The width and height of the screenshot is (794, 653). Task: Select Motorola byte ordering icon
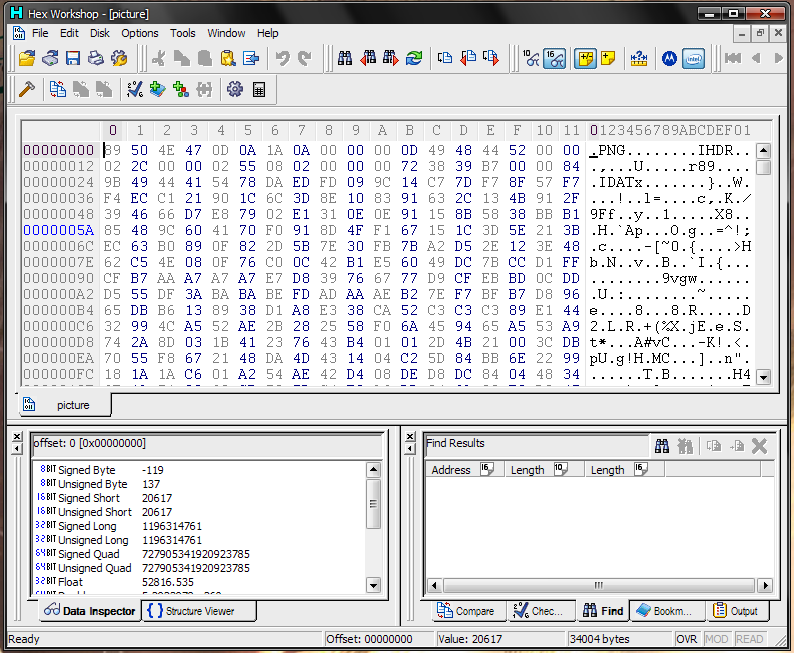(669, 58)
